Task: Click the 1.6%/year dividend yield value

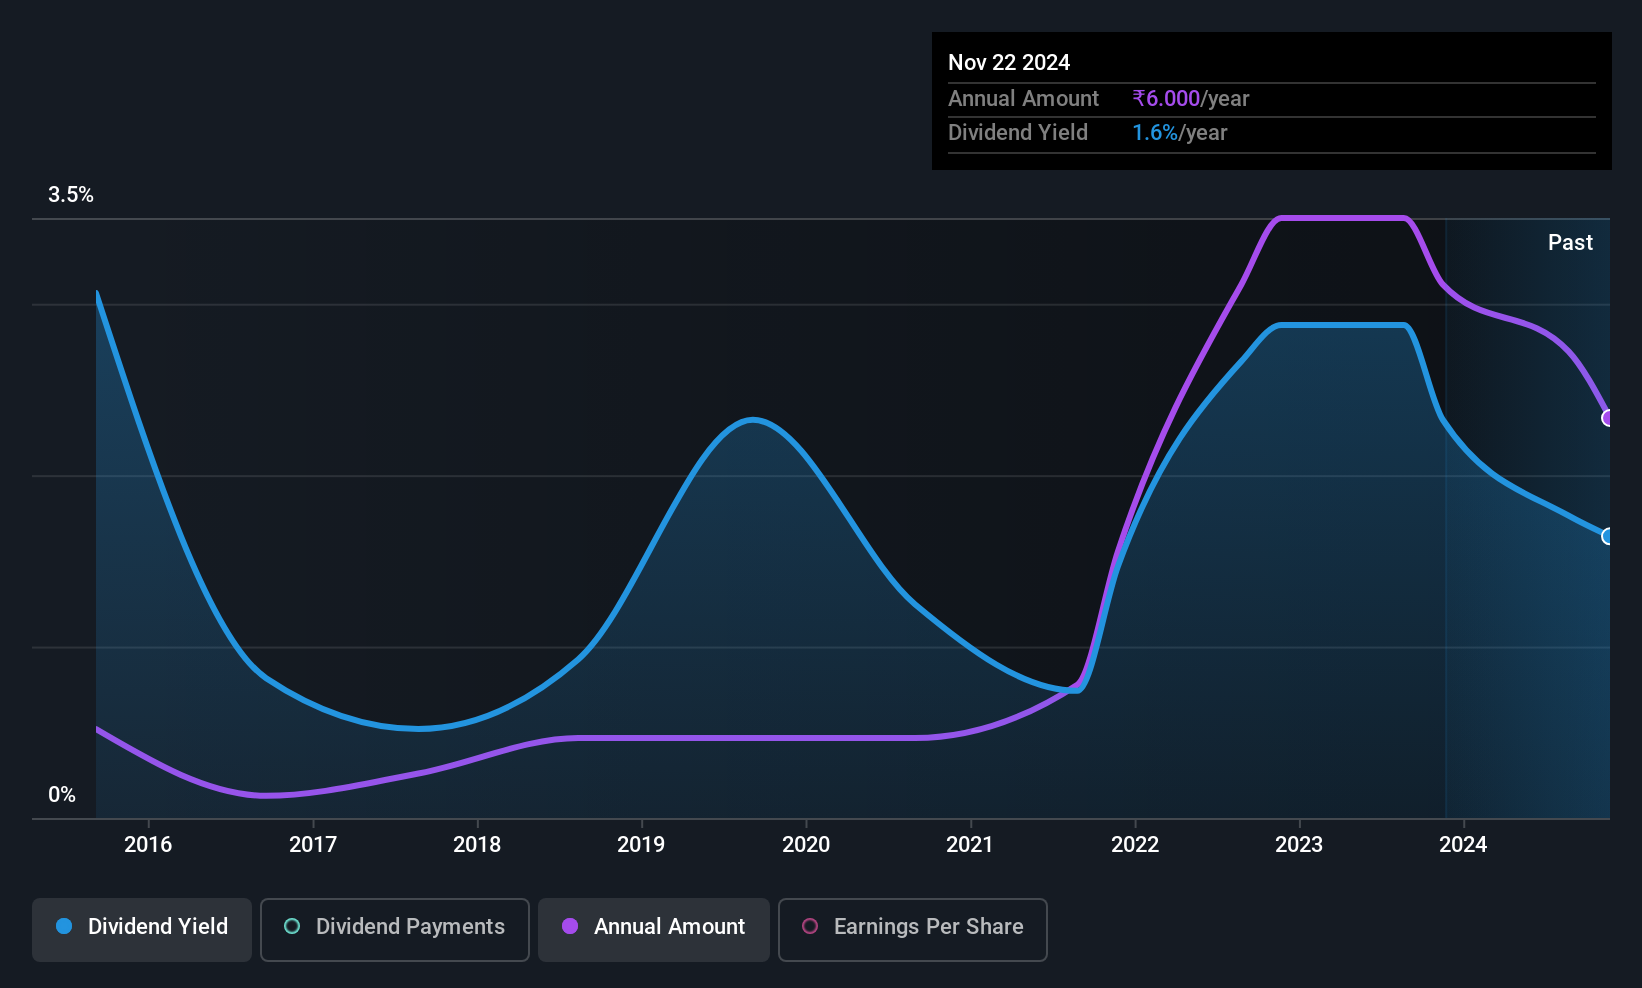Action: (x=1179, y=132)
